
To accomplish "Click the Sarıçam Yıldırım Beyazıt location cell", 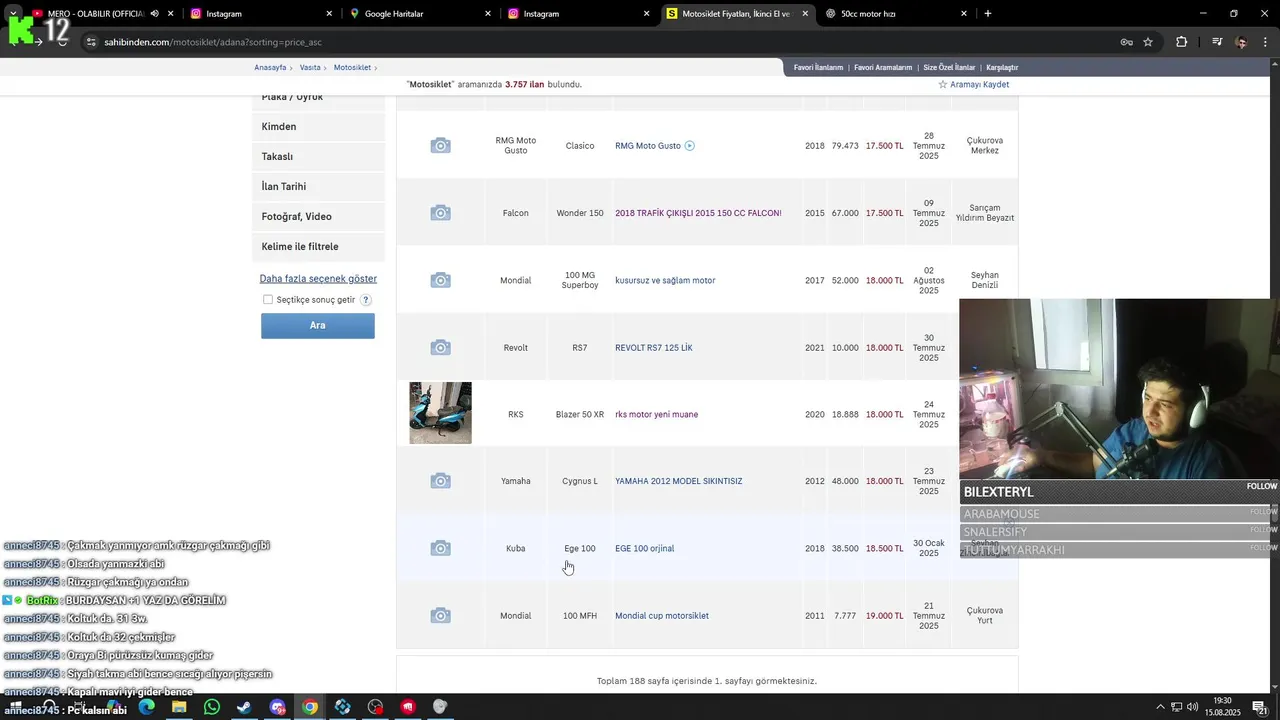I will 985,213.
